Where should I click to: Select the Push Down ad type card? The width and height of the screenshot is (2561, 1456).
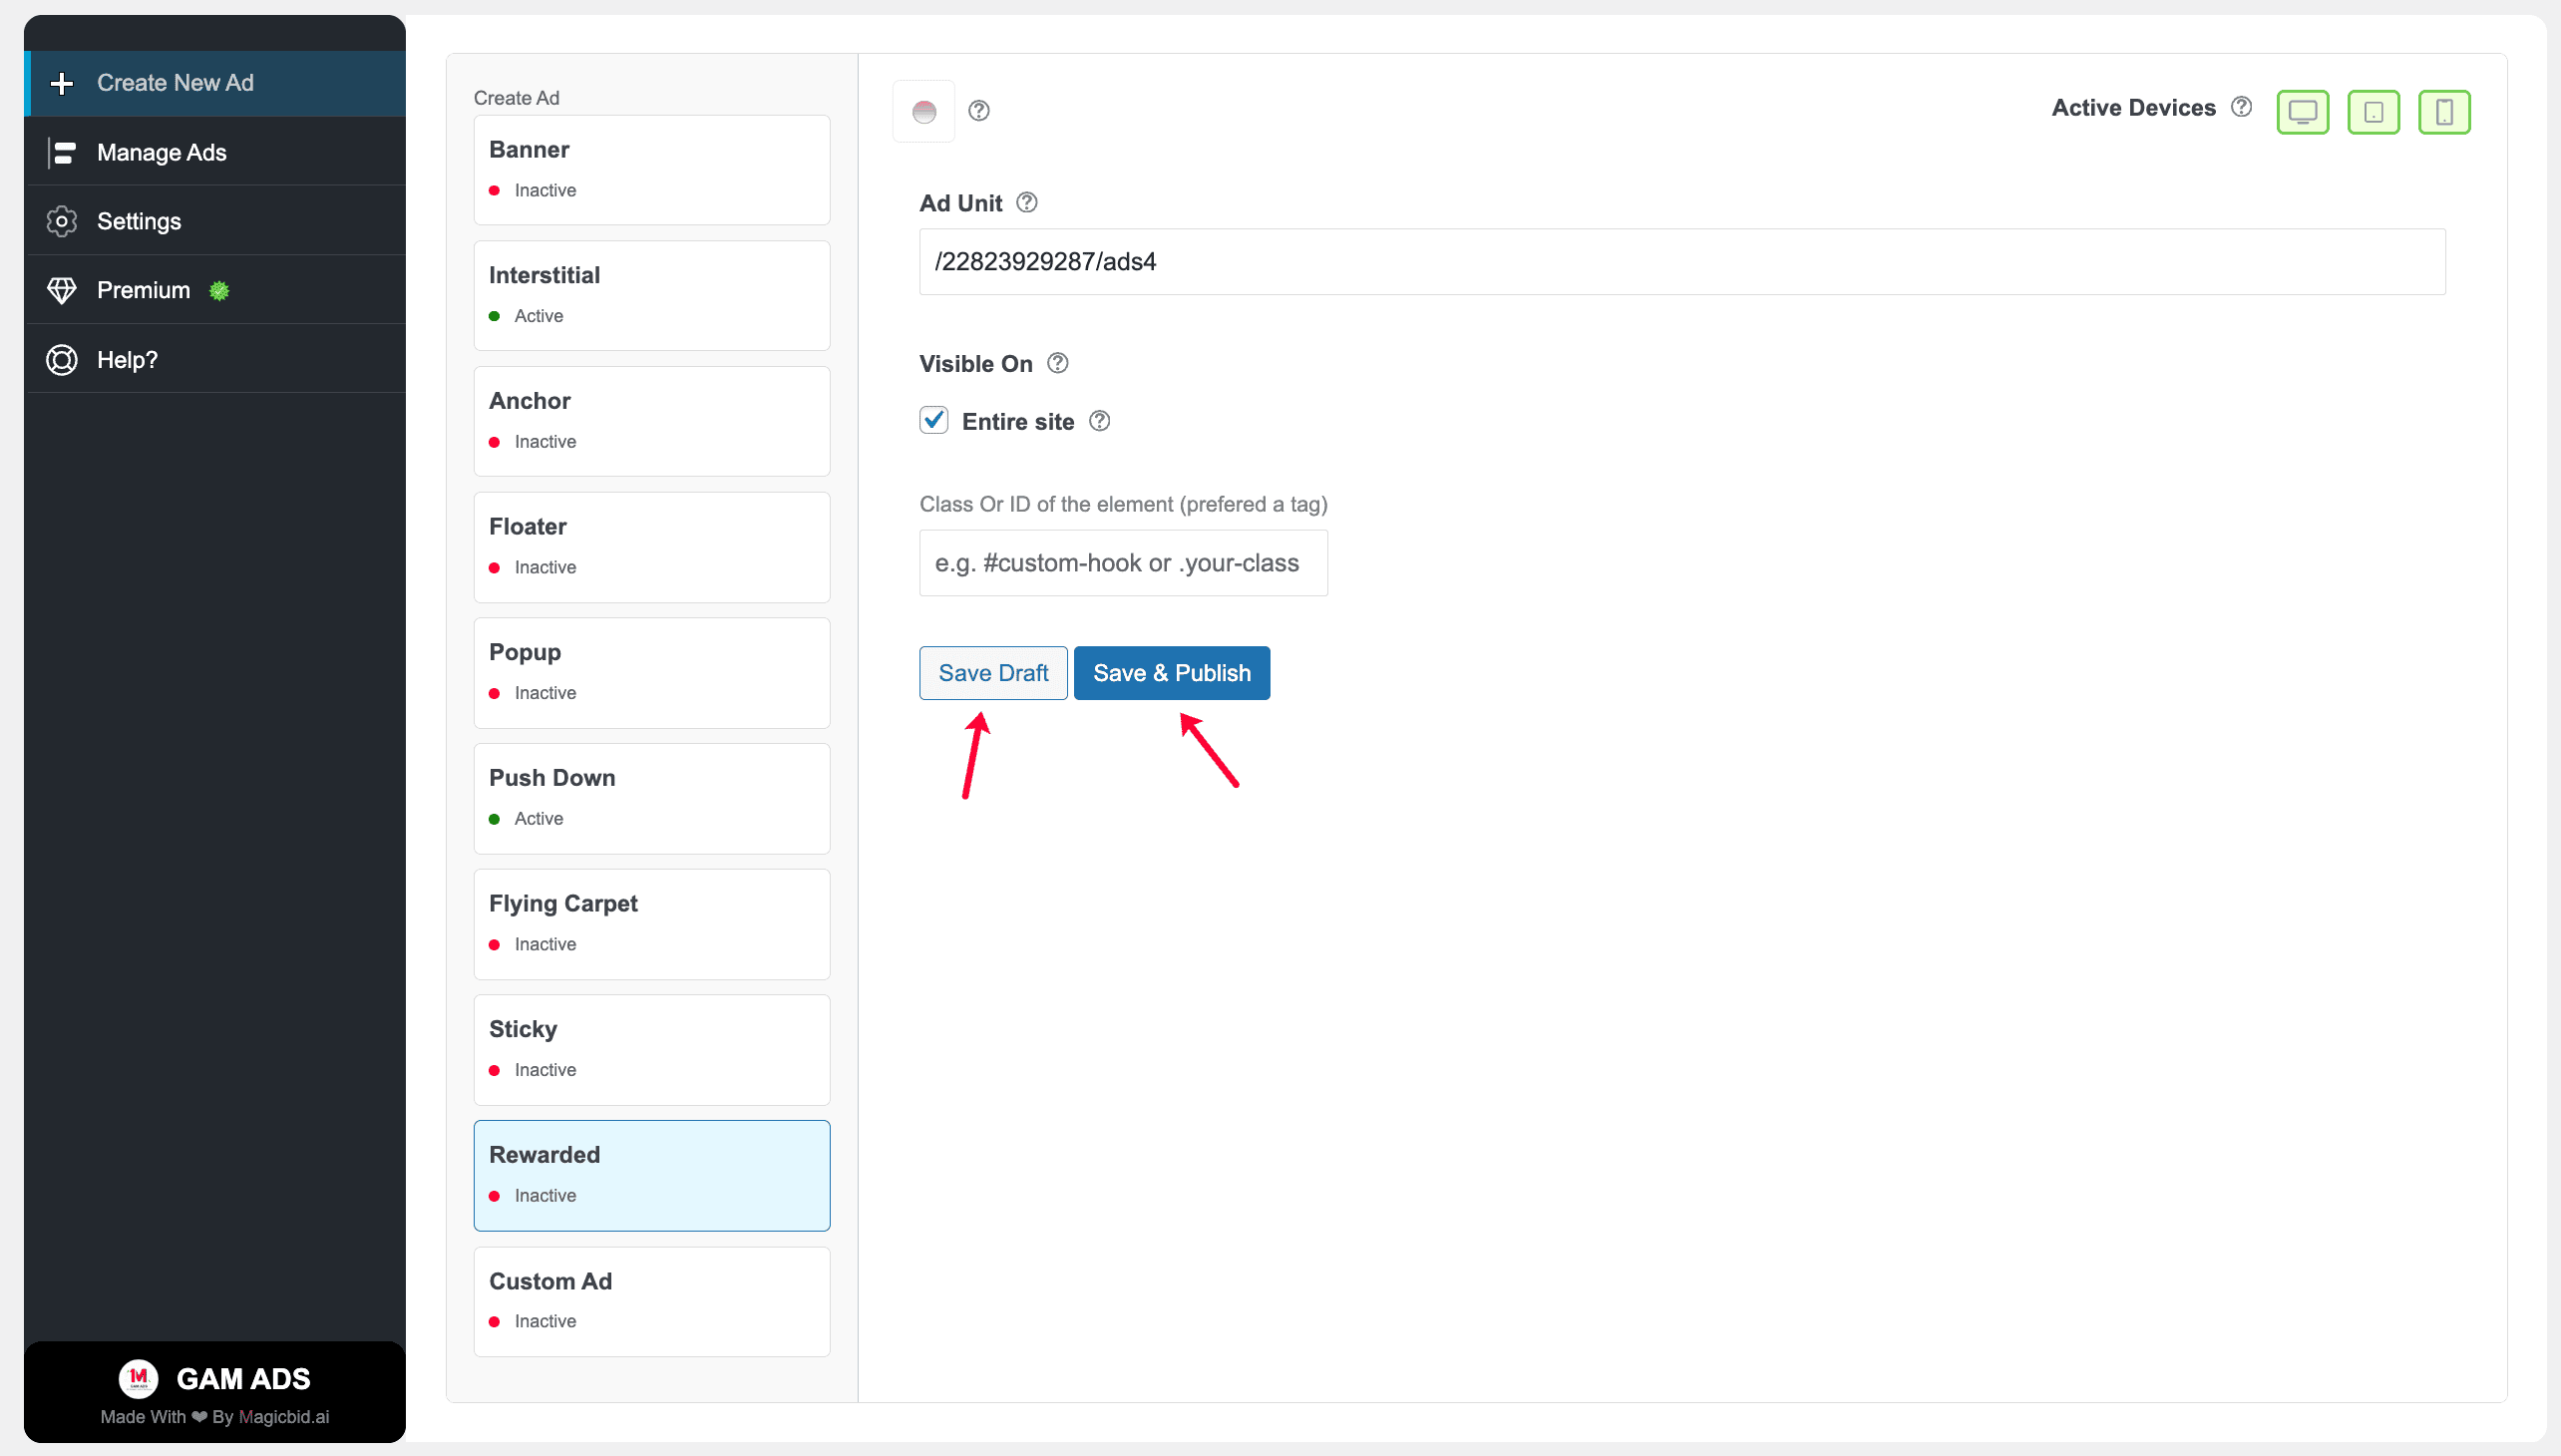point(651,799)
